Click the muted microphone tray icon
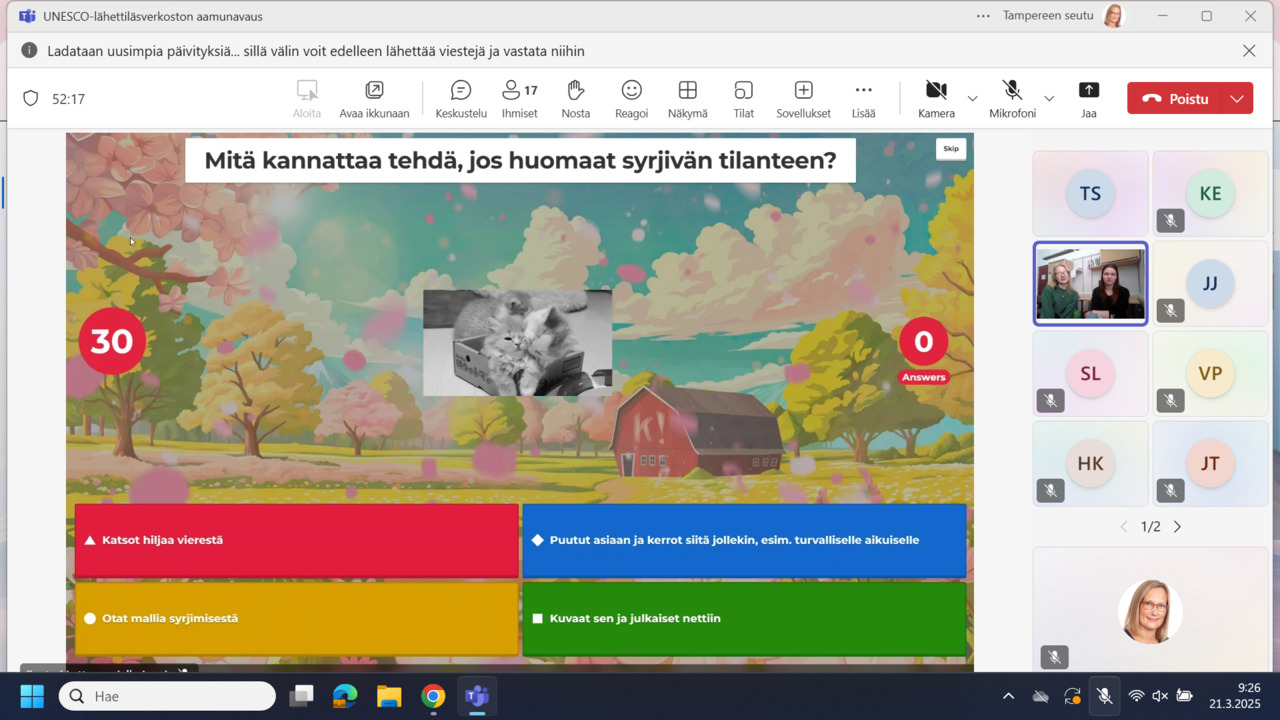 pyautogui.click(x=1104, y=696)
